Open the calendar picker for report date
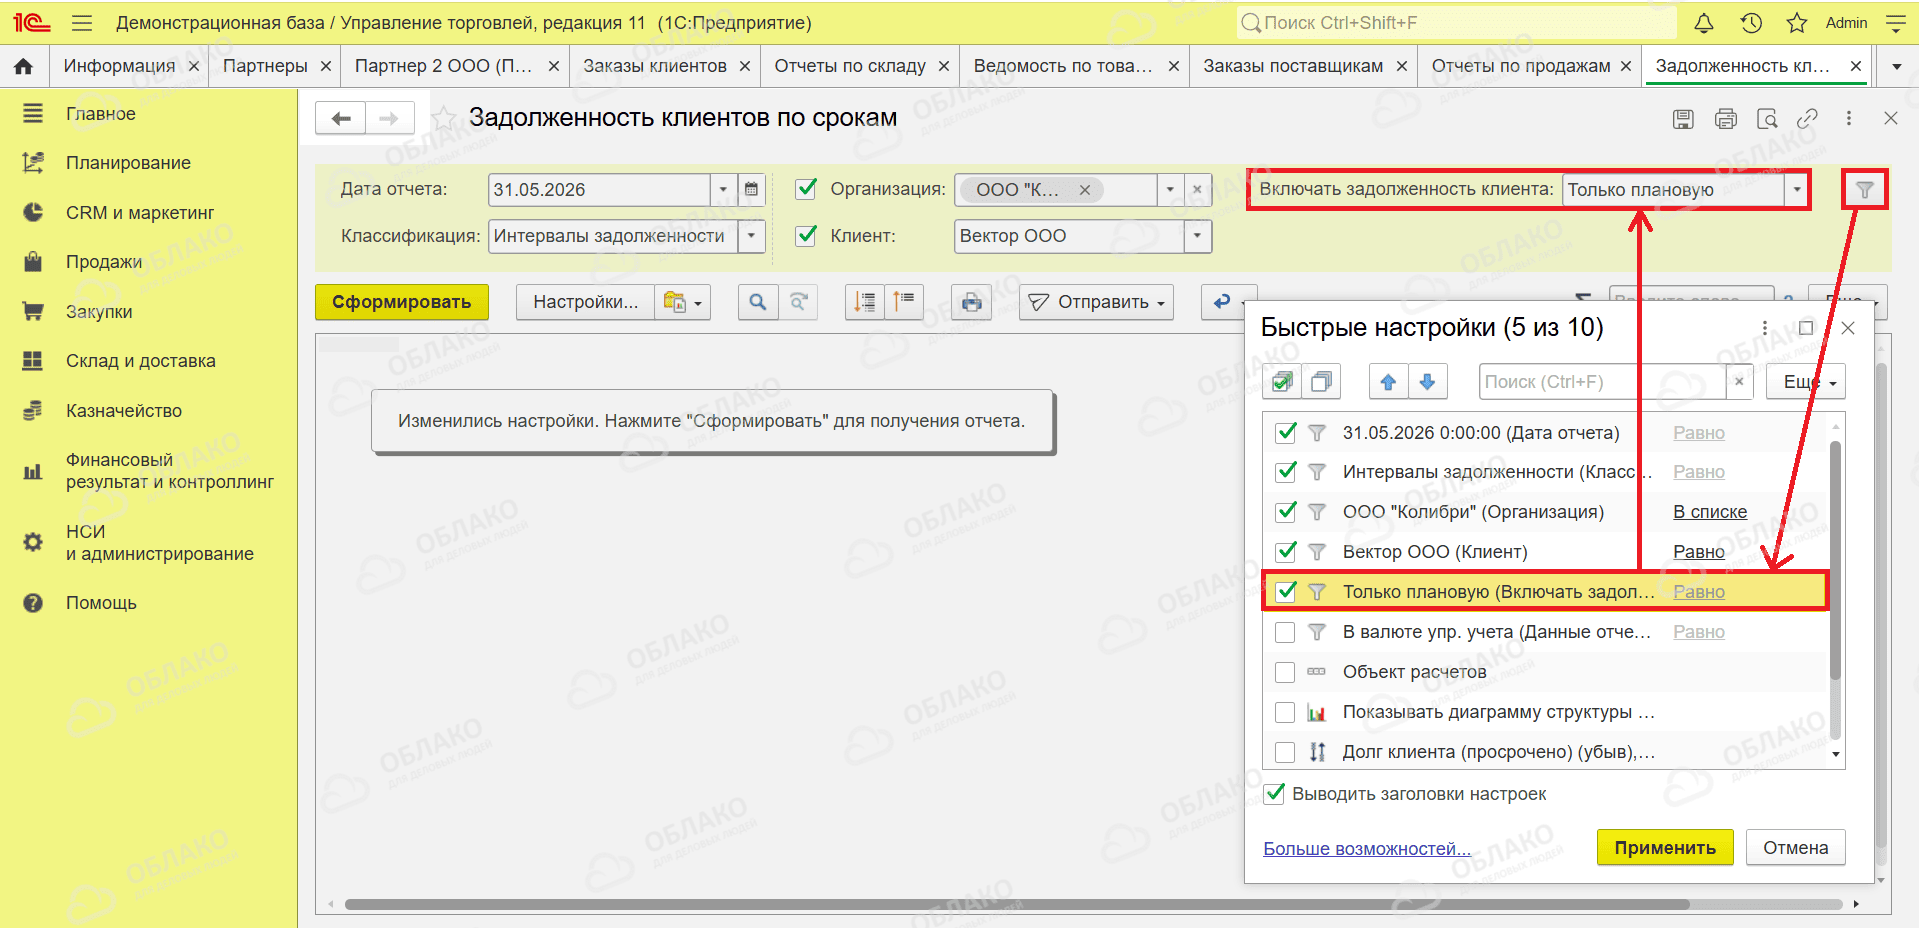The height and width of the screenshot is (928, 1919). tap(751, 190)
